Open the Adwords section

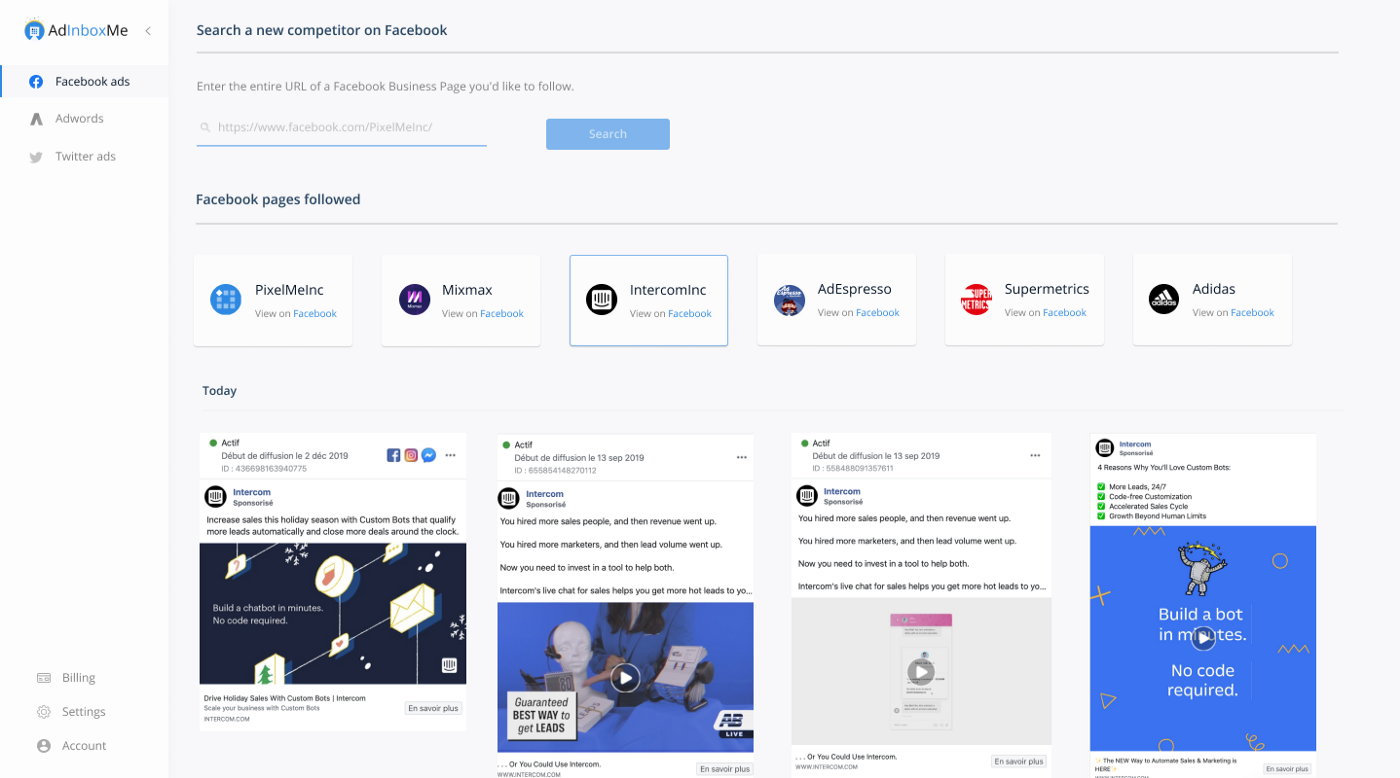(x=79, y=118)
